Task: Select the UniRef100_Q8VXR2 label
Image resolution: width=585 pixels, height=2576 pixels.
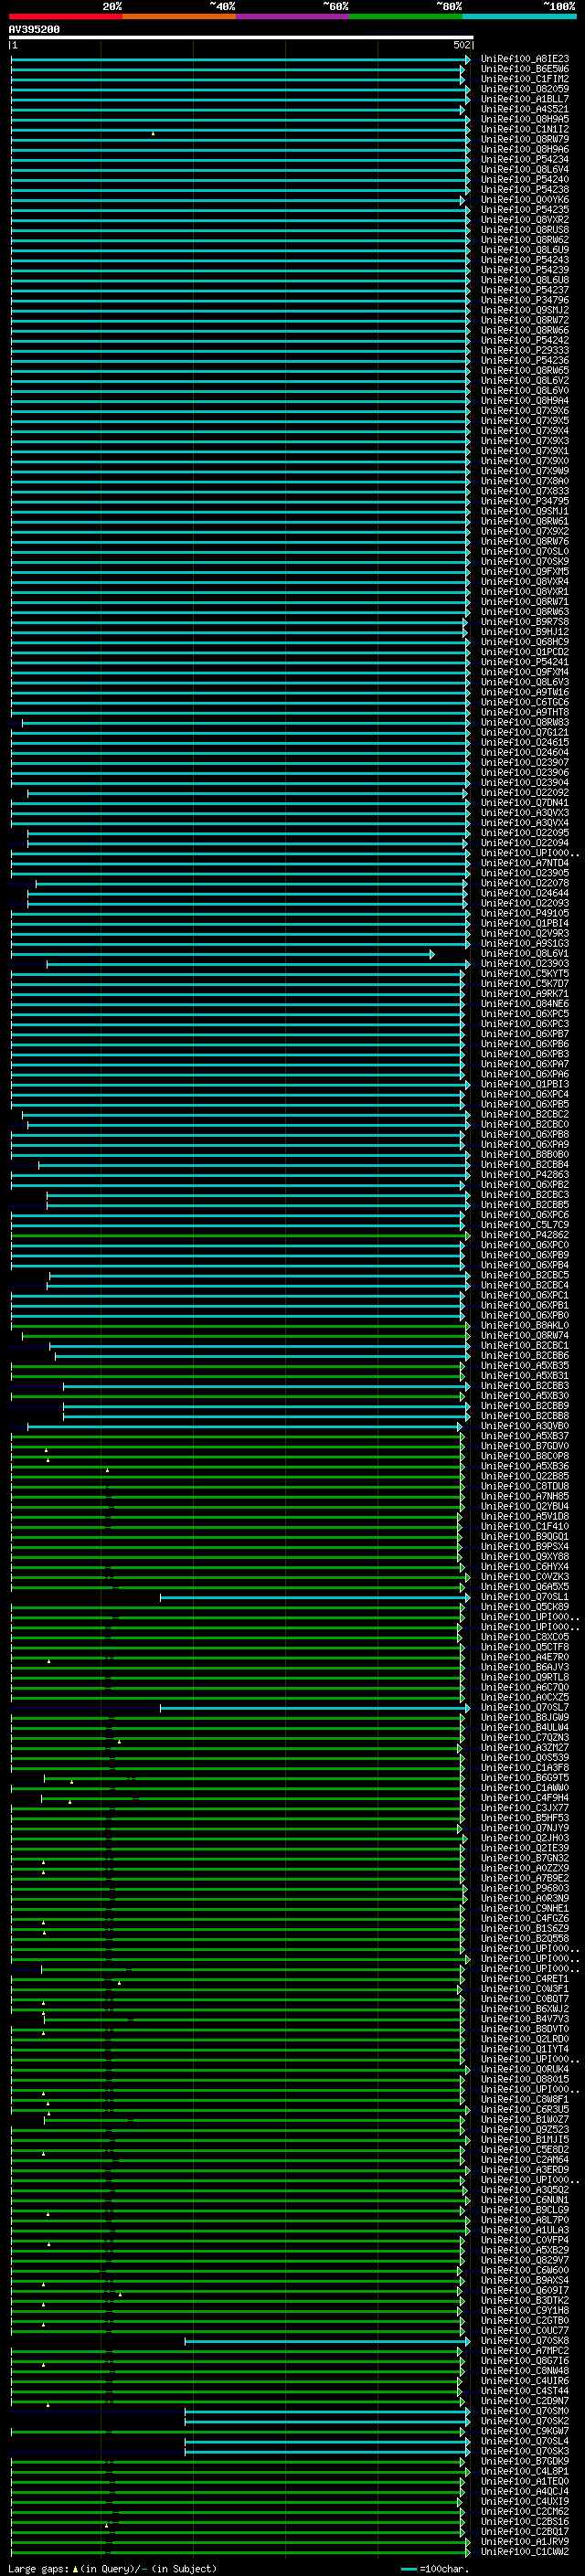Action: (525, 220)
